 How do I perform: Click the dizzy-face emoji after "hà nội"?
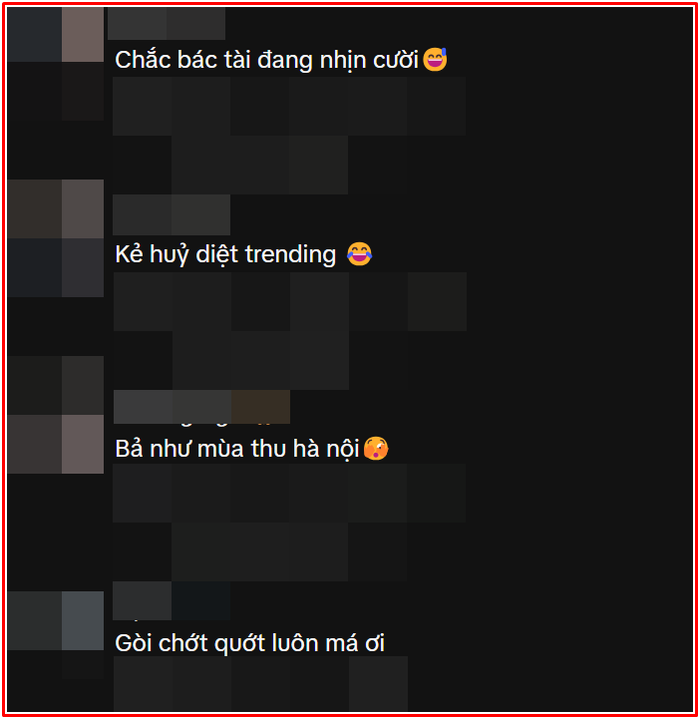pos(376,448)
